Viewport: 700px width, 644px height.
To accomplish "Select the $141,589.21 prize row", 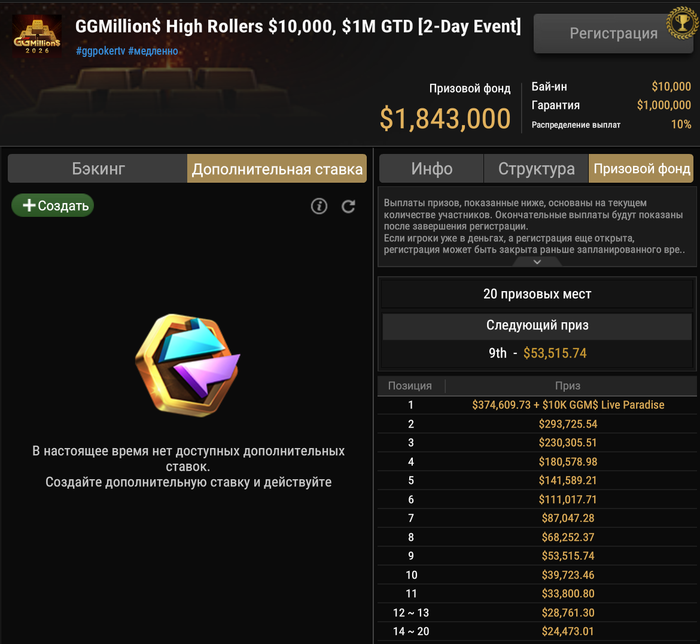I will pos(537,480).
